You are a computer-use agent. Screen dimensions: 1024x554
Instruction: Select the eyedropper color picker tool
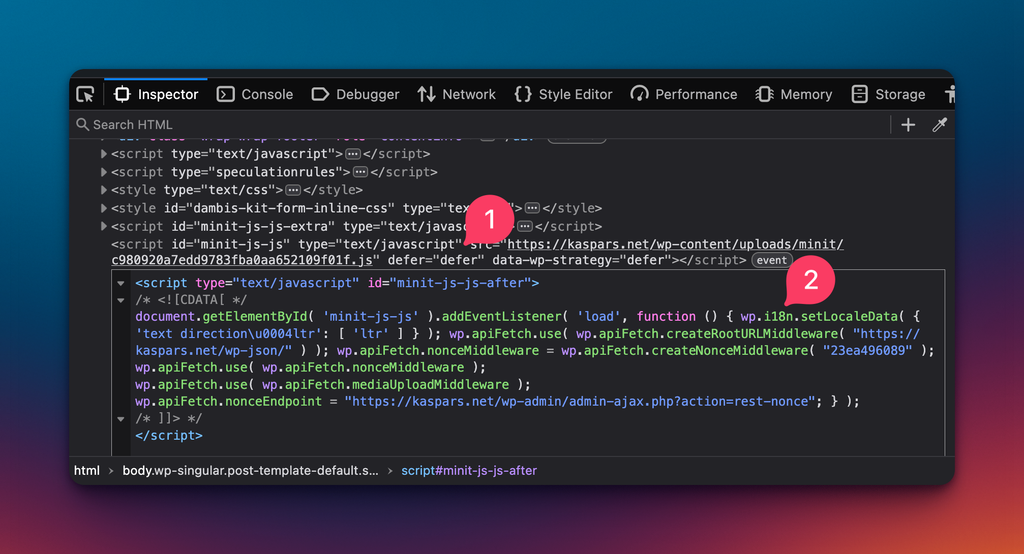(x=939, y=124)
